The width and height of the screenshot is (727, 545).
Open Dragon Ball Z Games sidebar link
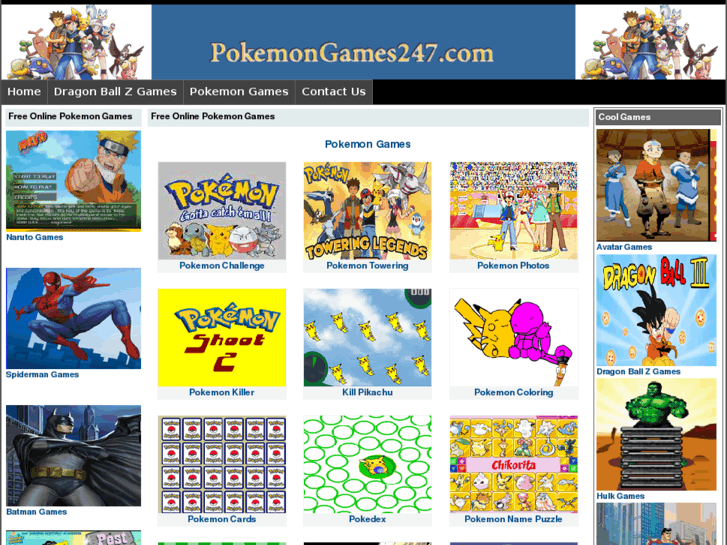click(x=638, y=372)
